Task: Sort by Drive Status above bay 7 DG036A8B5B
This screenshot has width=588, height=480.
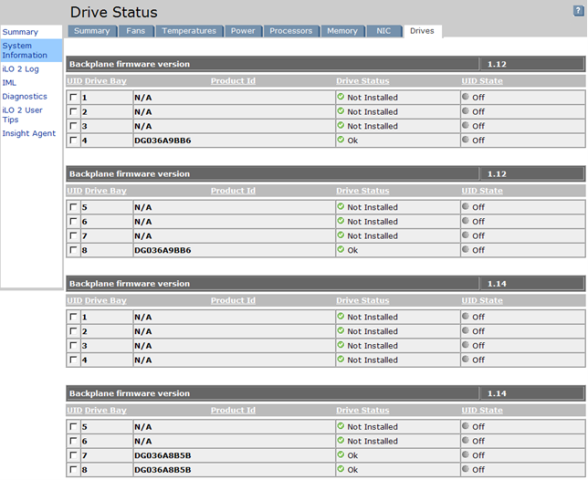Action: click(363, 410)
